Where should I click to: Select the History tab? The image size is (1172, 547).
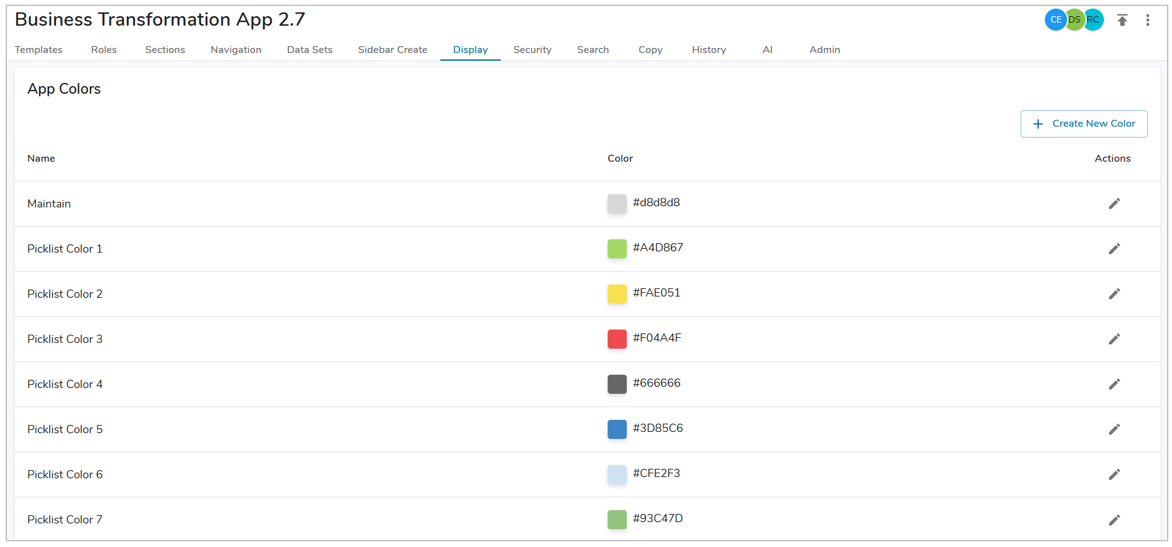(x=708, y=50)
